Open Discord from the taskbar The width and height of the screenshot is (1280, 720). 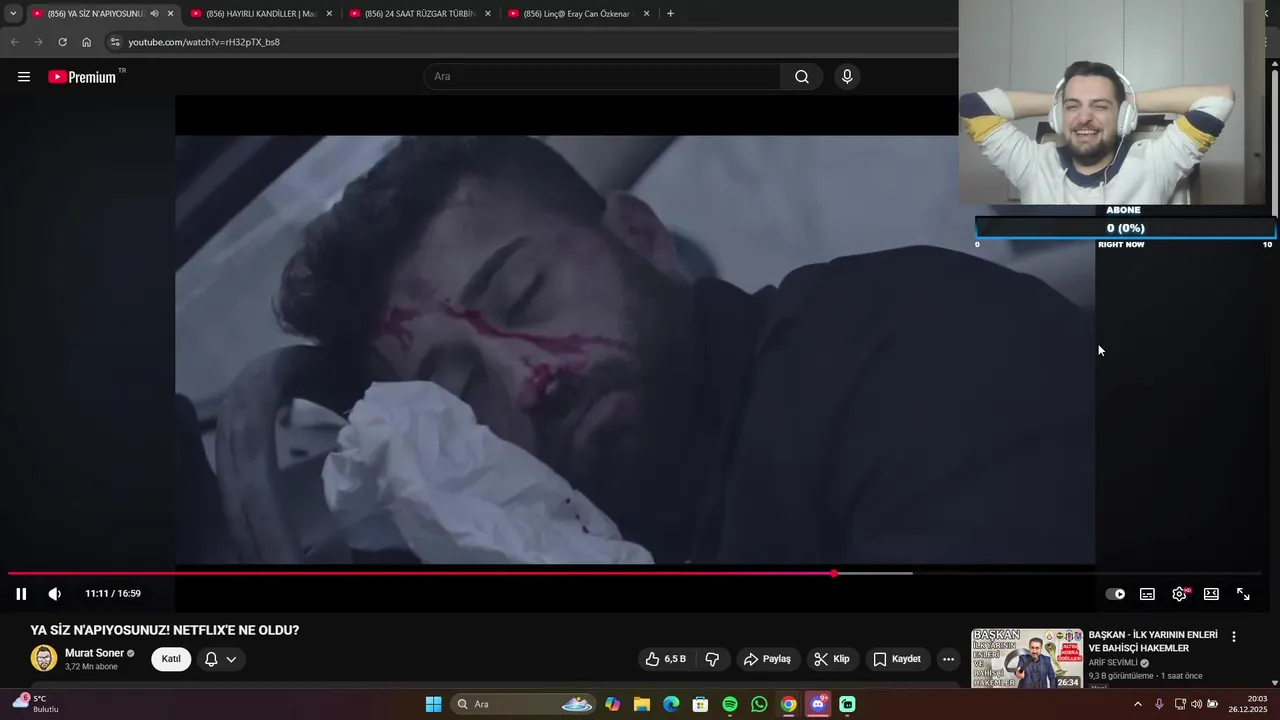pyautogui.click(x=818, y=704)
